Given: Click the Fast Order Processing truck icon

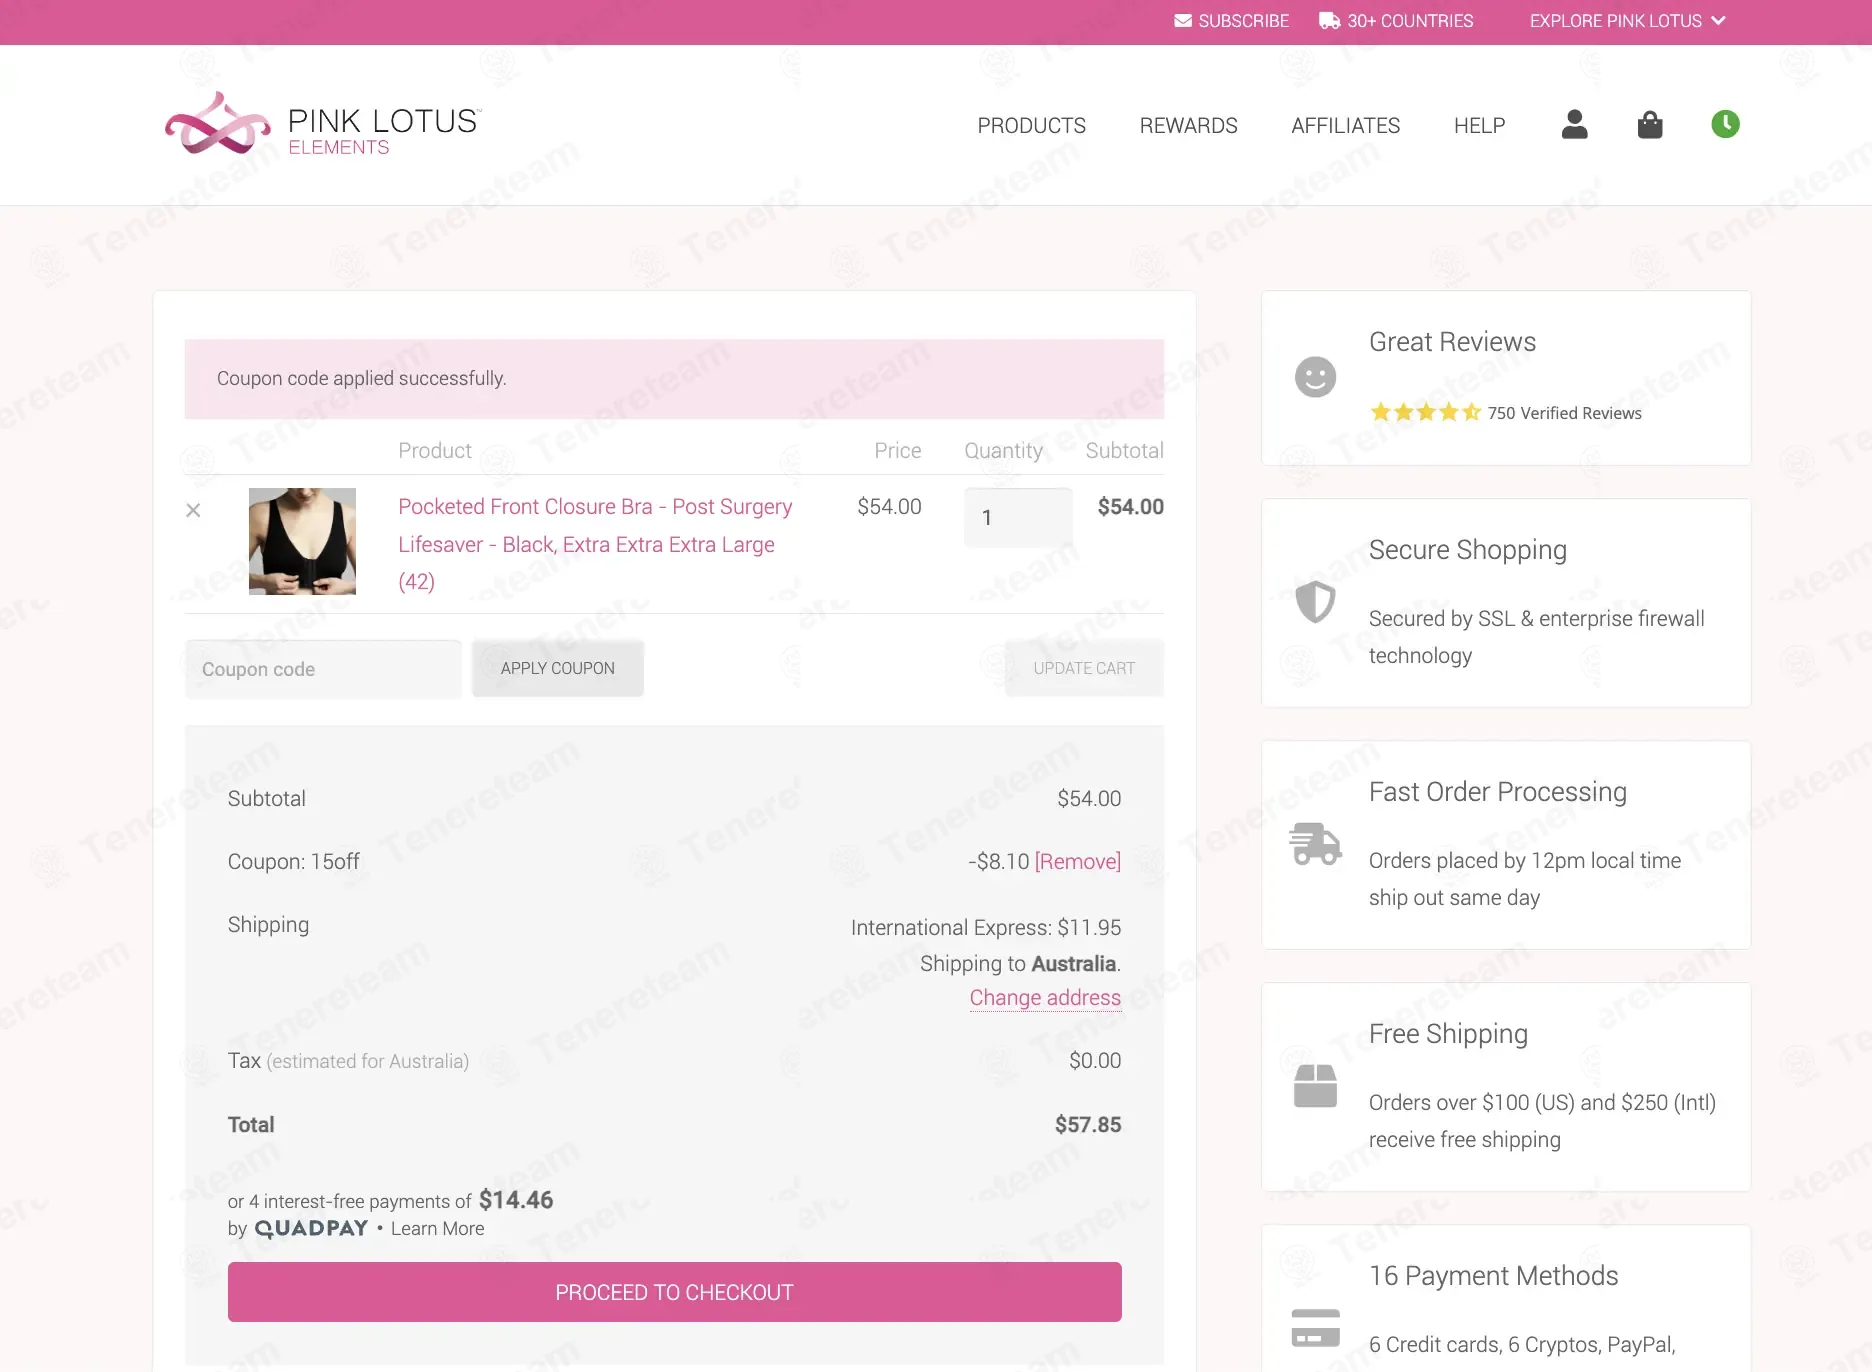Looking at the screenshot, I should (1315, 844).
